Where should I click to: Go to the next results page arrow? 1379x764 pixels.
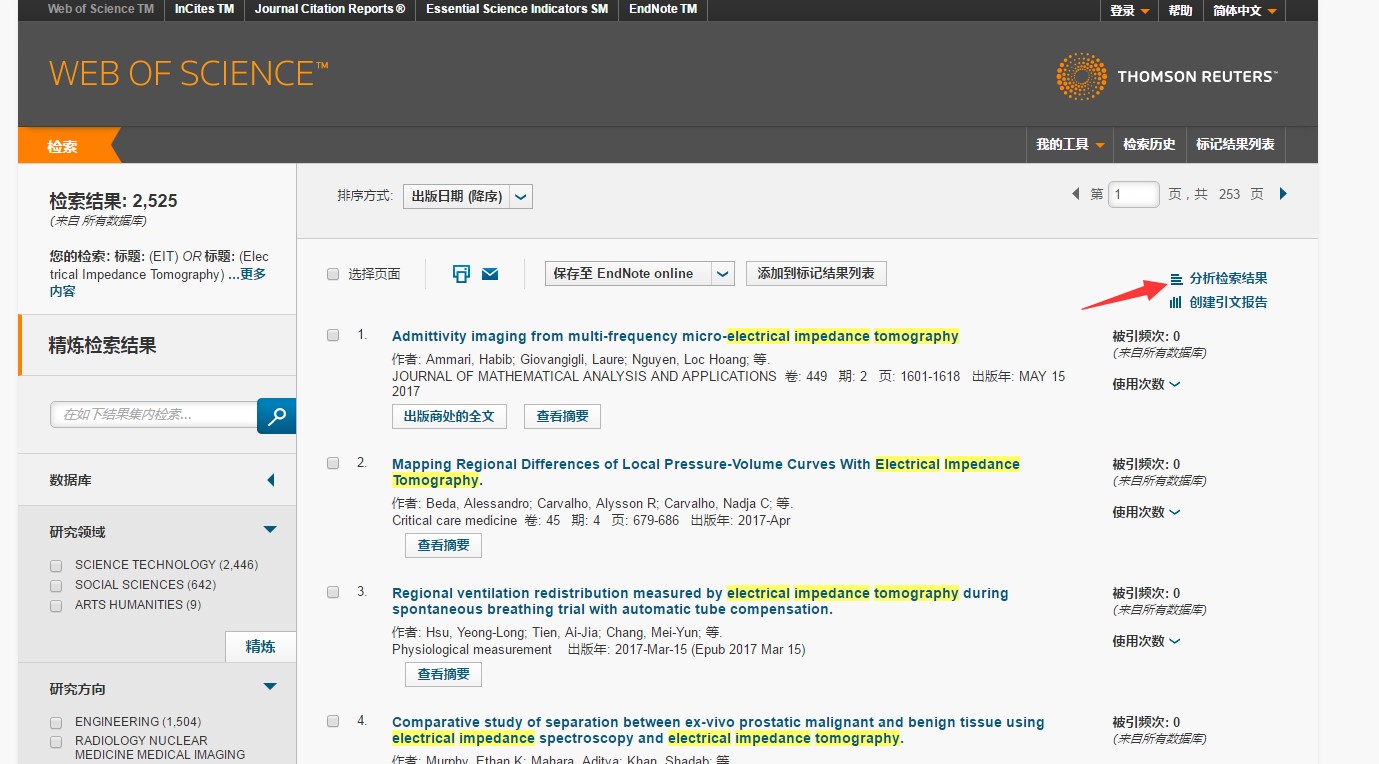[x=1284, y=194]
